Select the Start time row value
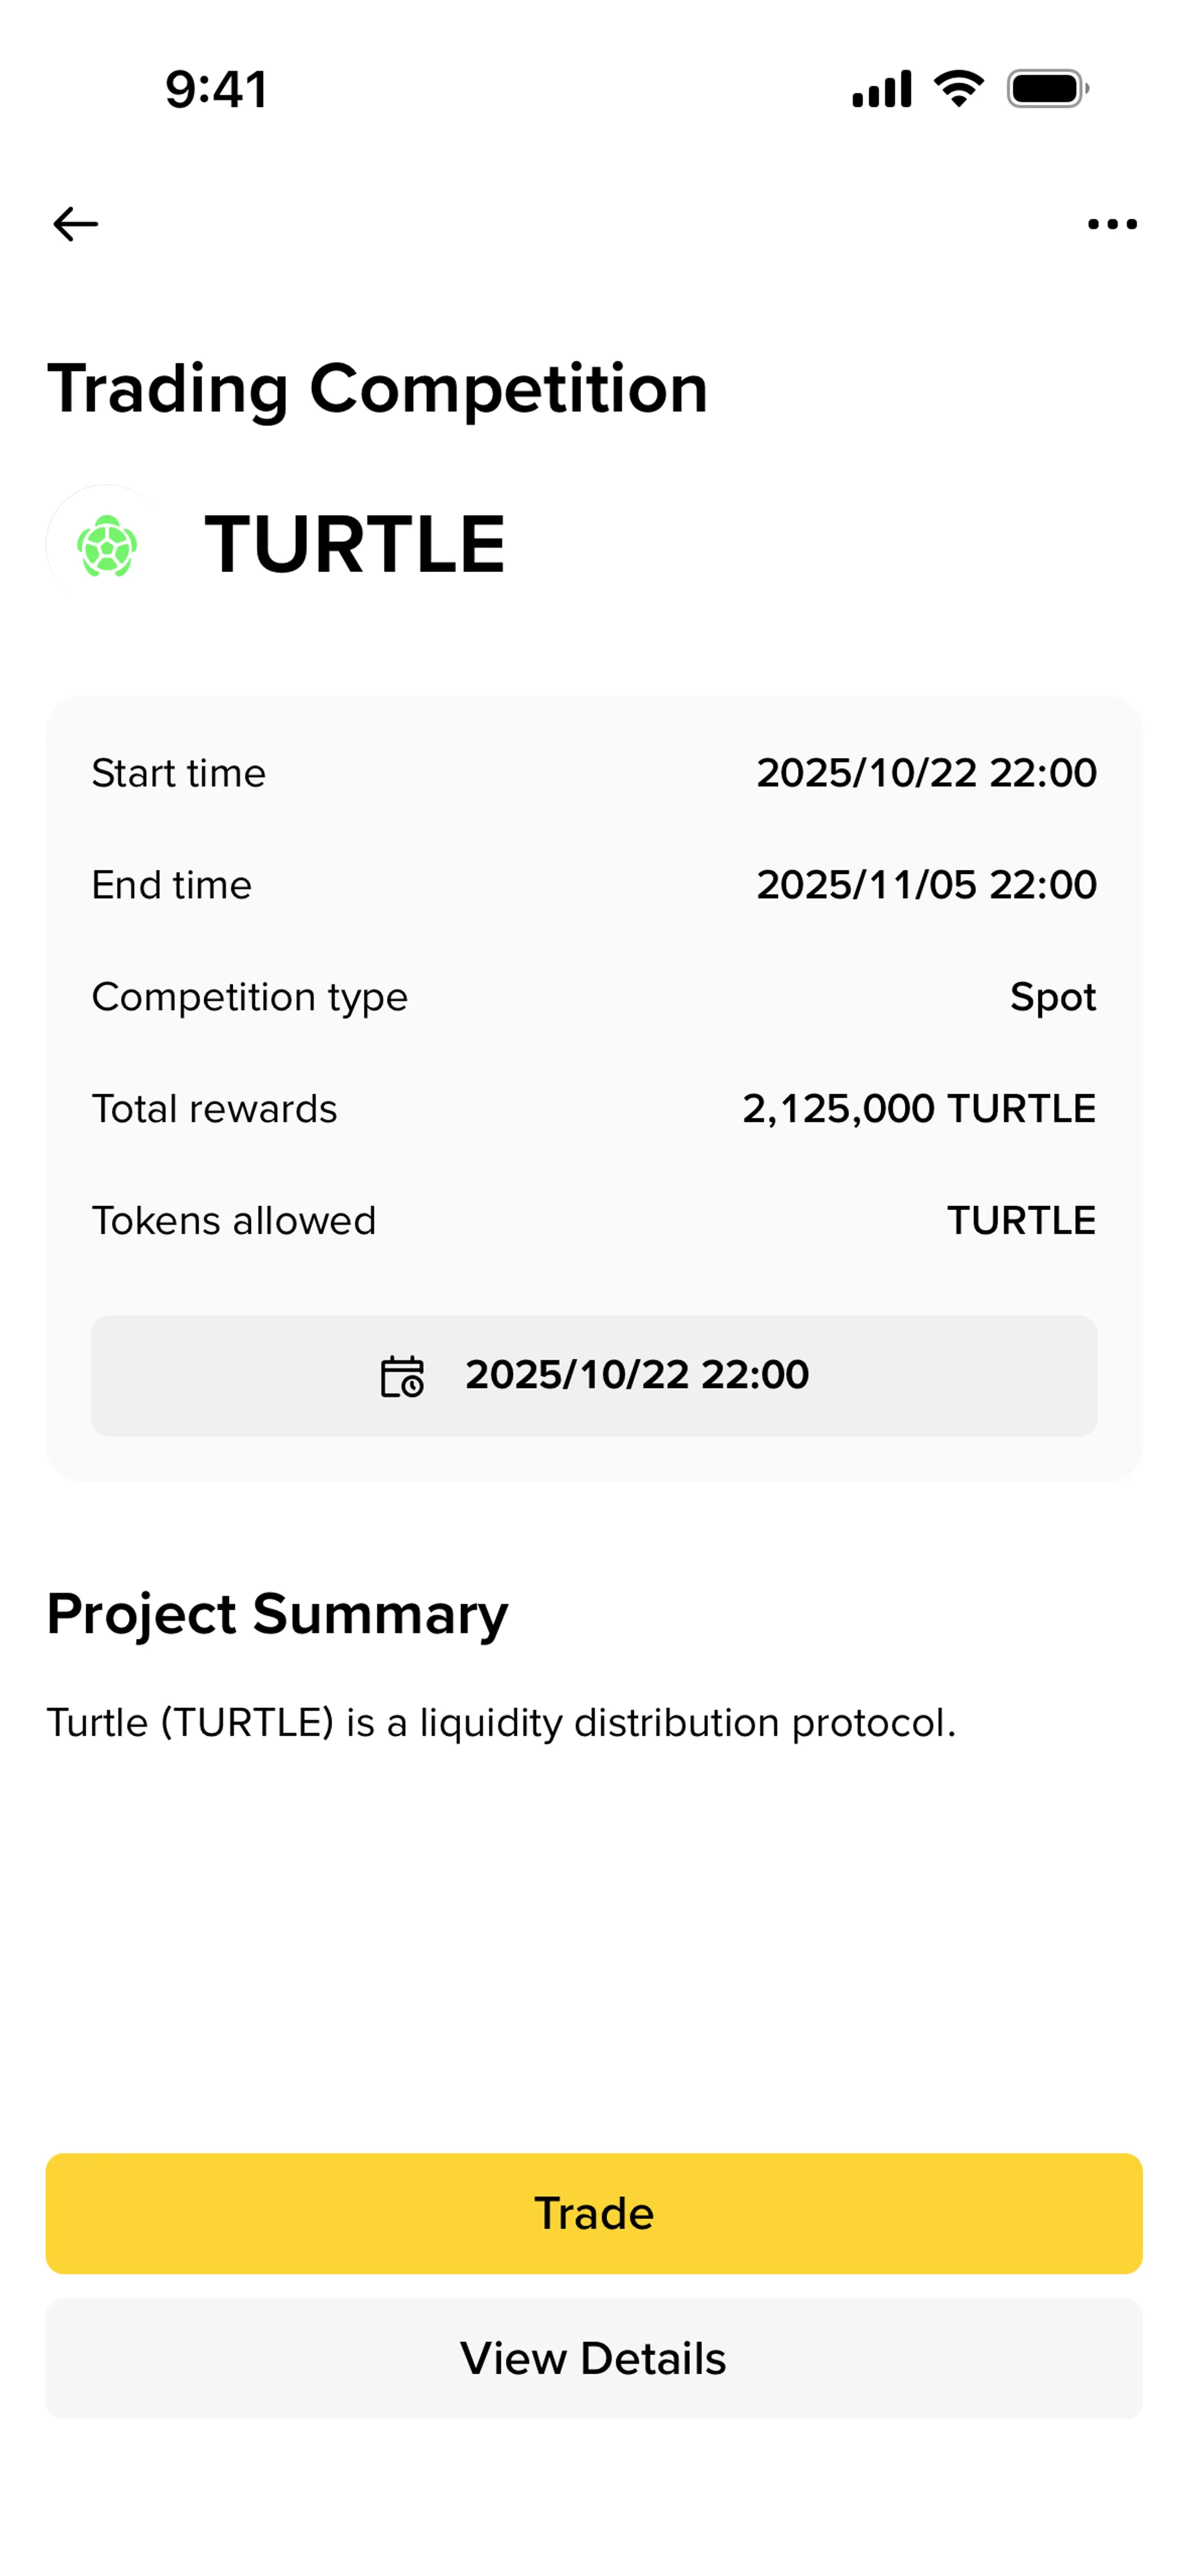Viewport: 1188px width, 2576px height. tap(926, 773)
